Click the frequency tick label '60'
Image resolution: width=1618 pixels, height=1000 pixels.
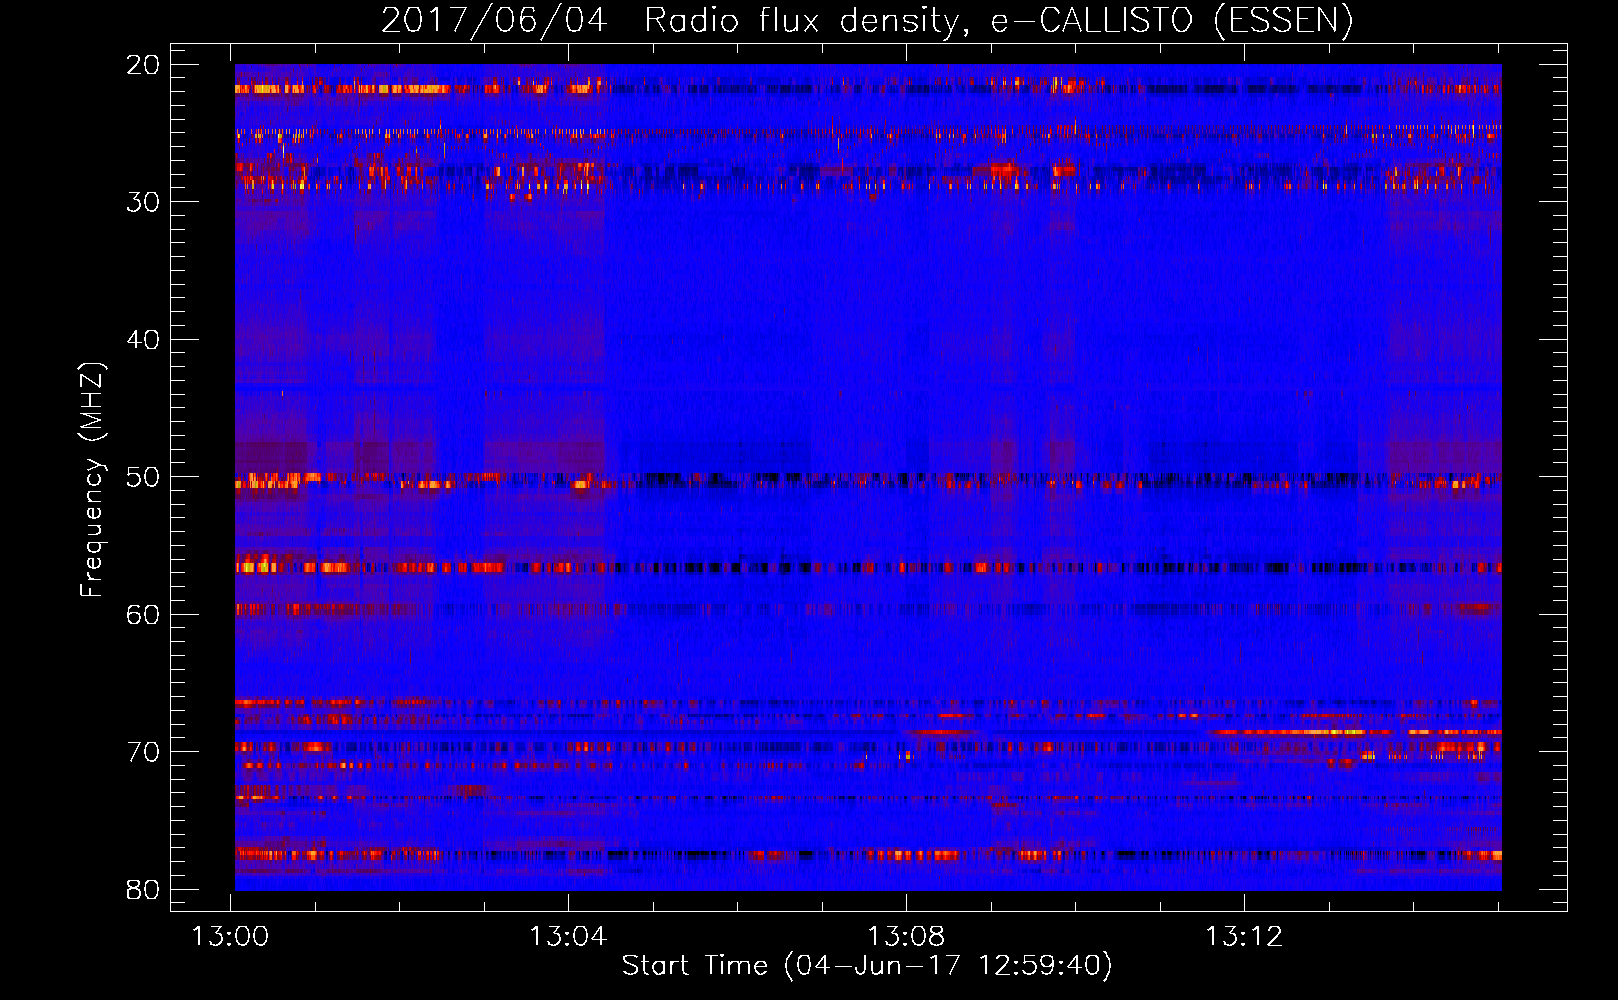[x=143, y=615]
